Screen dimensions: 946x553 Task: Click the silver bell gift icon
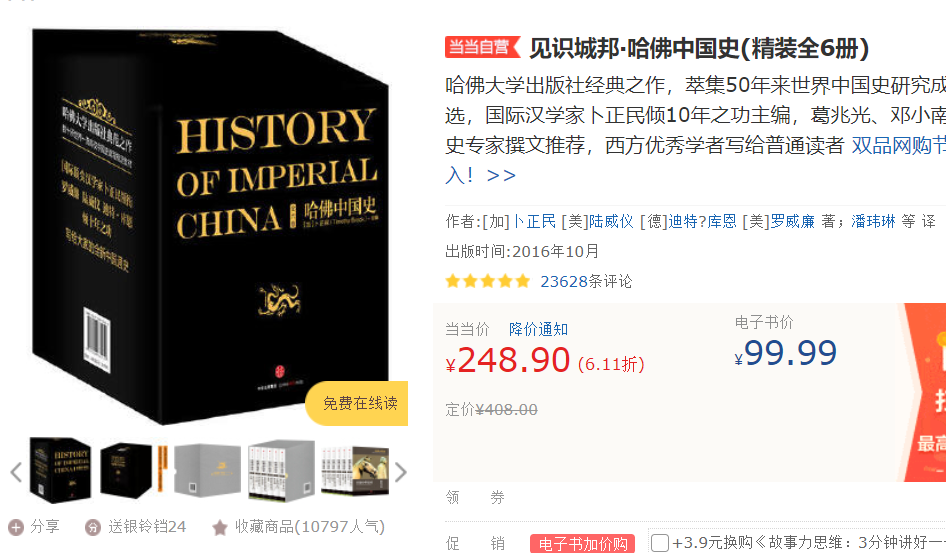pyautogui.click(x=93, y=528)
